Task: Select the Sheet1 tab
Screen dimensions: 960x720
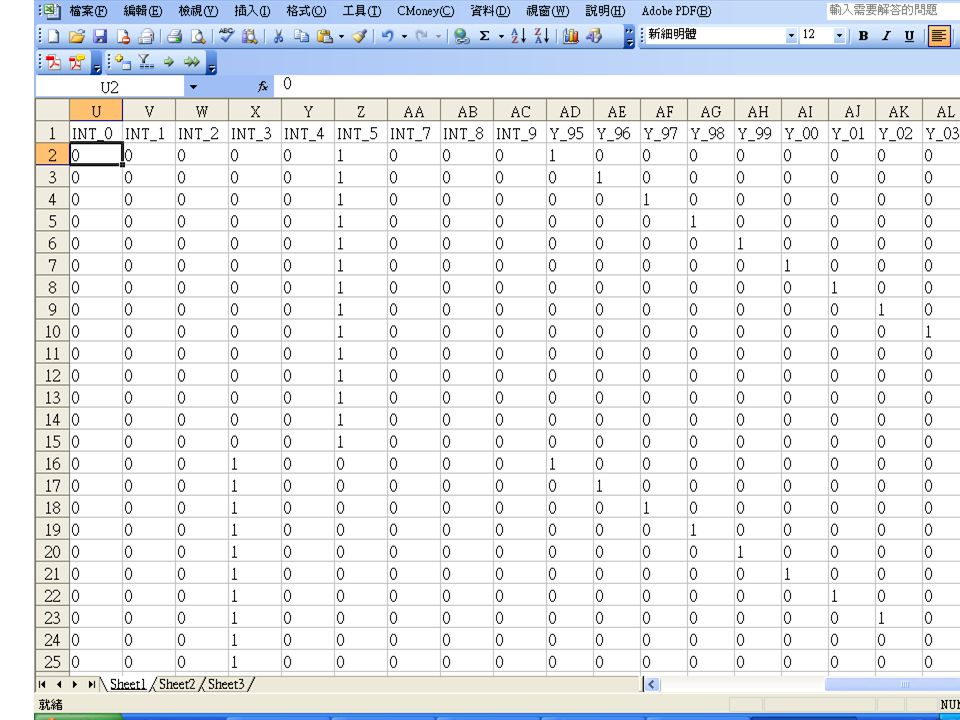Action: tap(127, 684)
